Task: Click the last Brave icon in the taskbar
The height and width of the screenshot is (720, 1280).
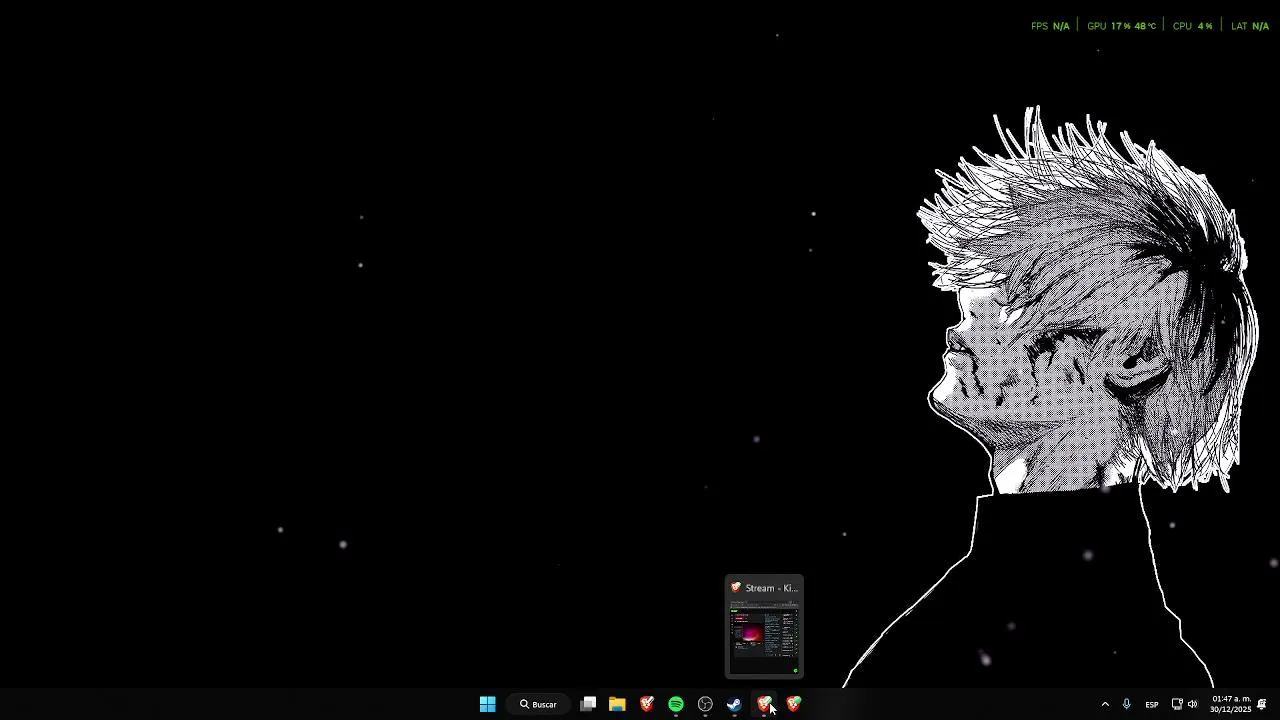Action: click(x=793, y=704)
